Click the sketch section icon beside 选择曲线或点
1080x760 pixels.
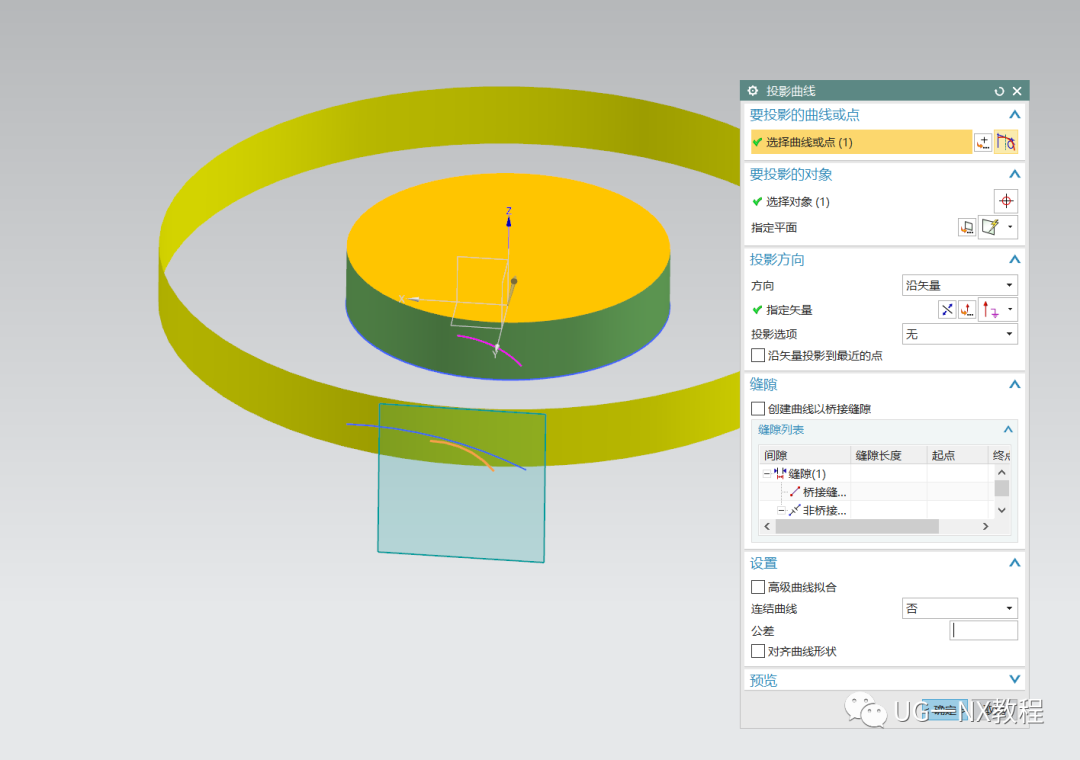(983, 143)
